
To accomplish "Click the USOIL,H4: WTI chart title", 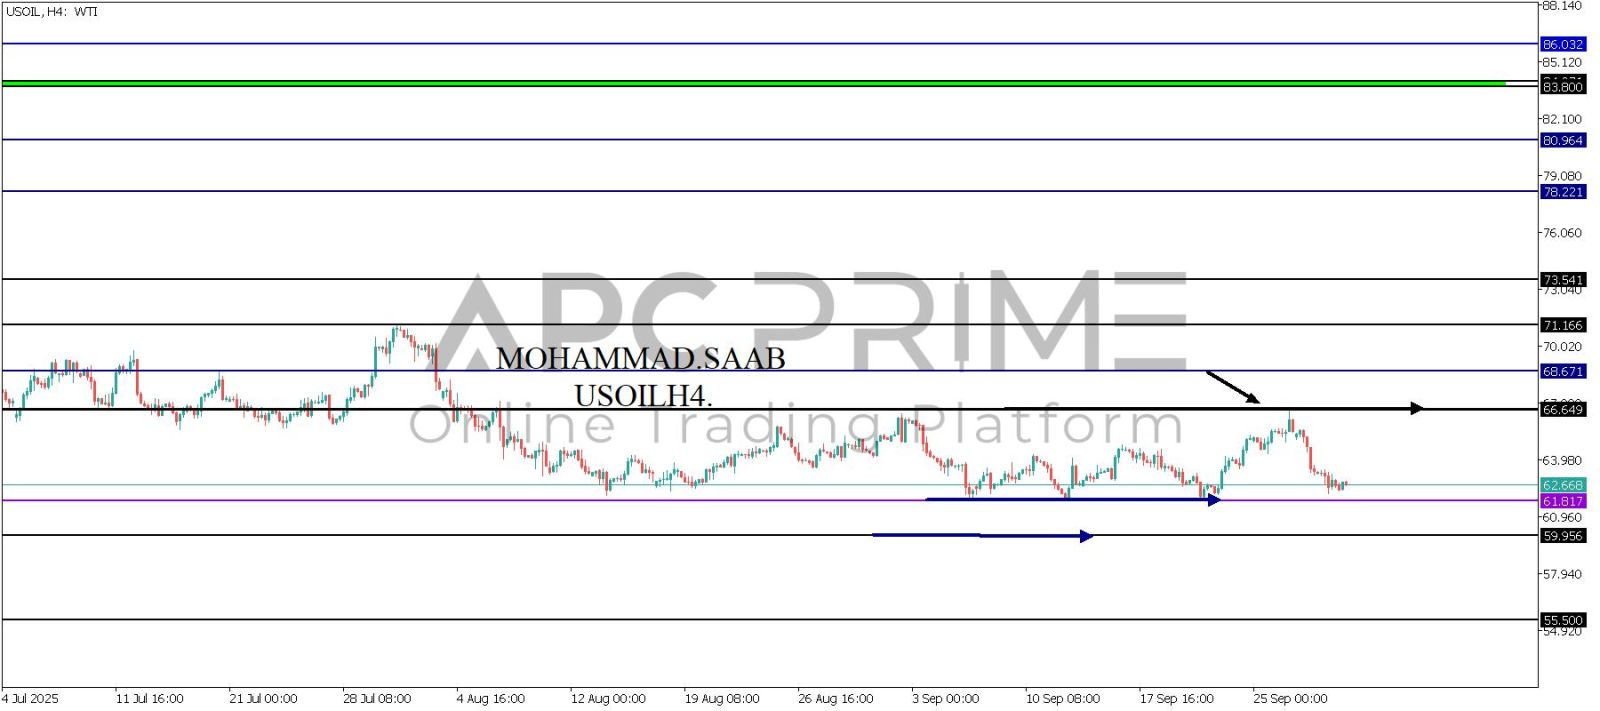I will pos(52,12).
